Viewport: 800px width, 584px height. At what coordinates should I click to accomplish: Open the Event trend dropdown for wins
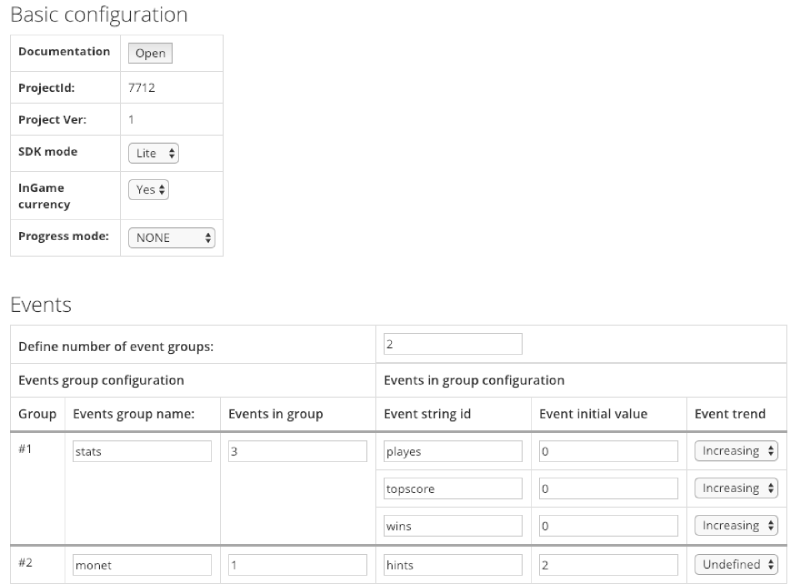(x=736, y=525)
